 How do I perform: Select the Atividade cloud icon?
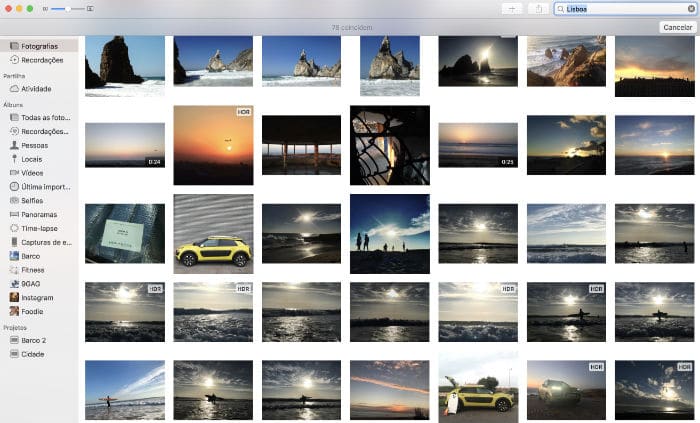tap(14, 89)
